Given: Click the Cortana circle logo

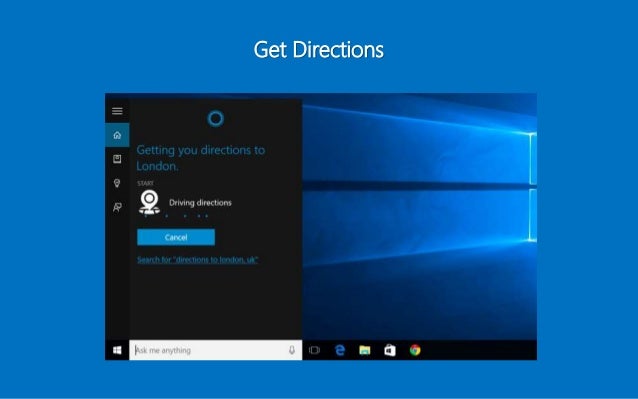Looking at the screenshot, I should [x=216, y=119].
